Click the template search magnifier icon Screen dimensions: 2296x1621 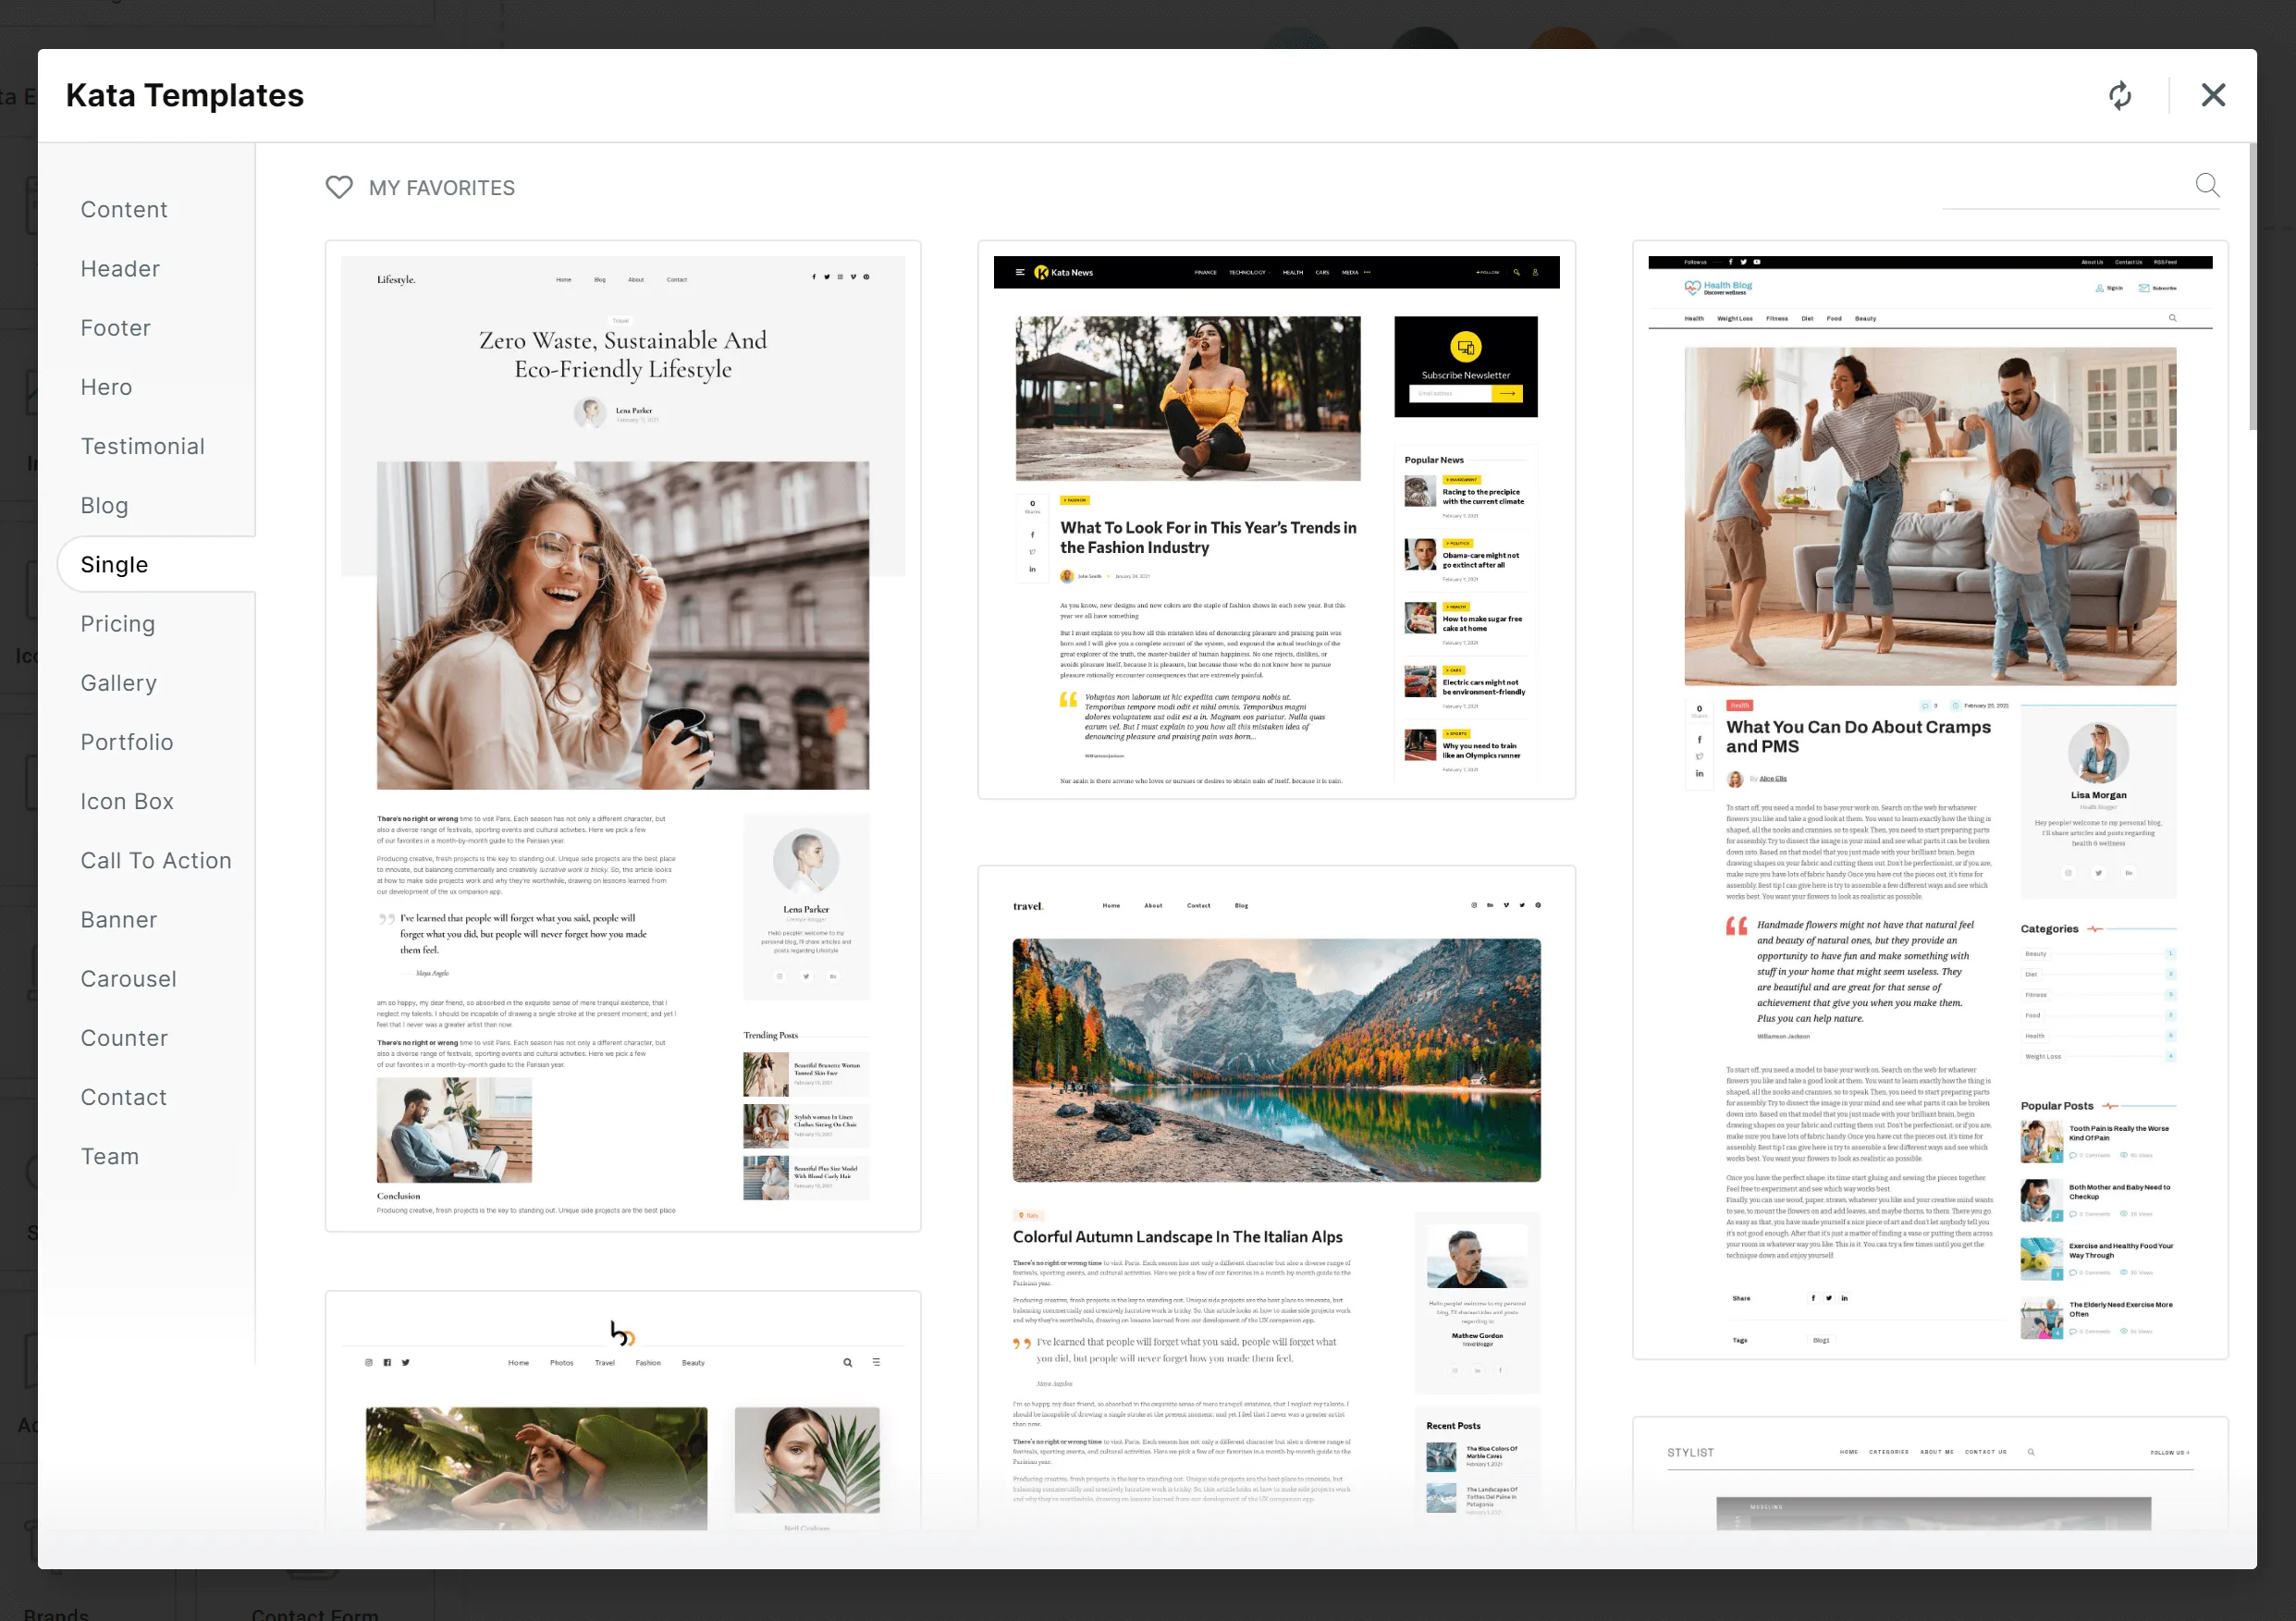[2207, 185]
